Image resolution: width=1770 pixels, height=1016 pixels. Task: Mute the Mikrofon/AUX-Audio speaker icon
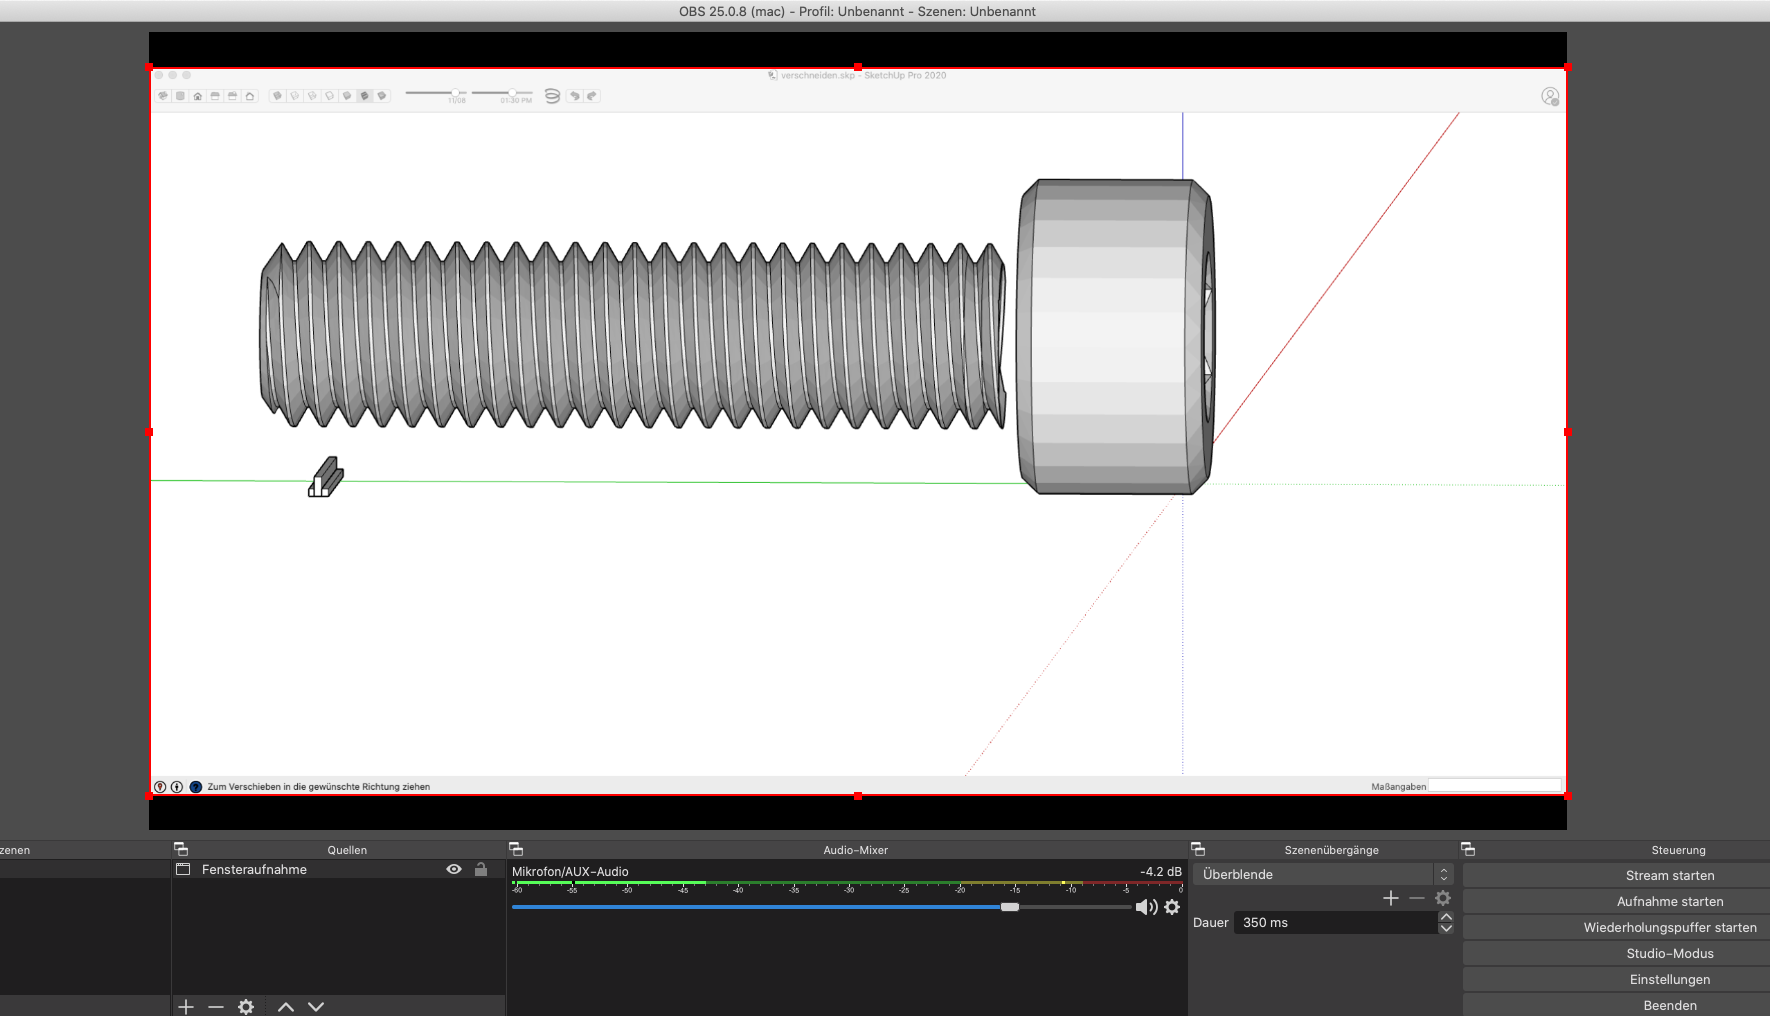click(x=1145, y=907)
